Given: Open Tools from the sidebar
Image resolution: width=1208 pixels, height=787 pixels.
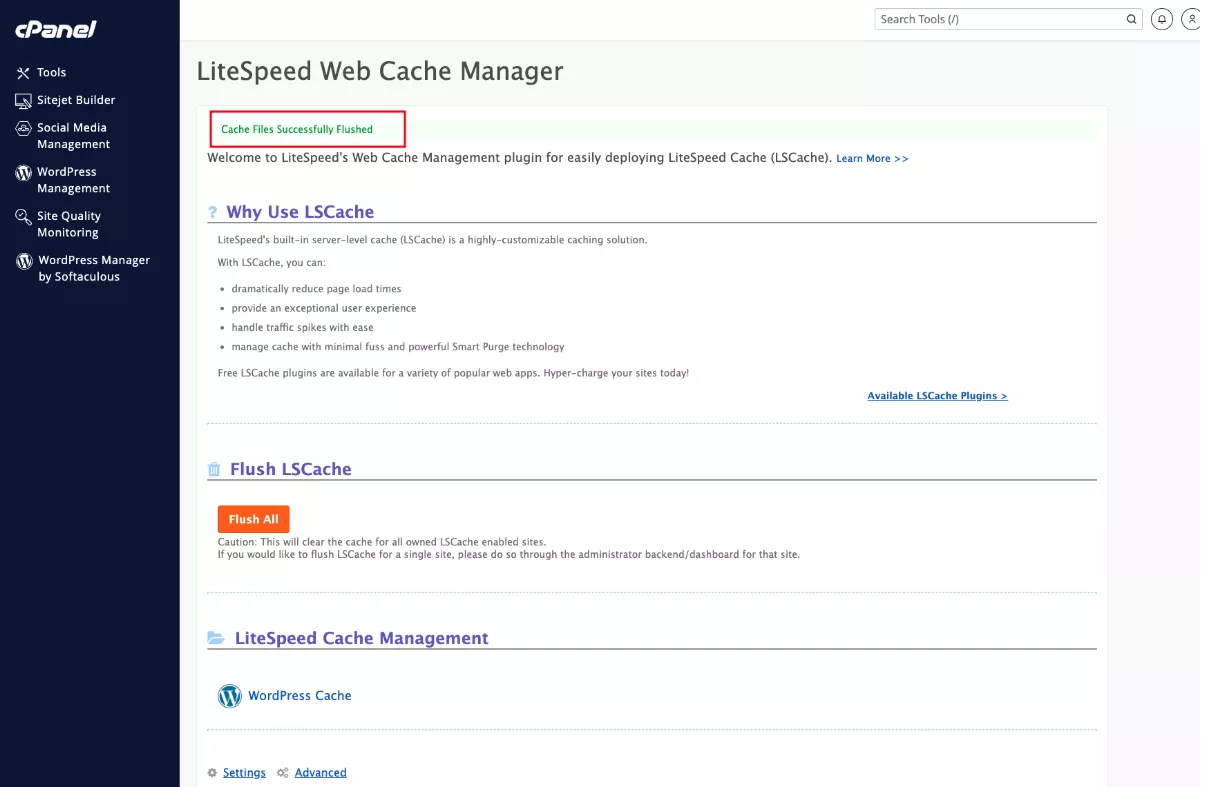Looking at the screenshot, I should 52,71.
